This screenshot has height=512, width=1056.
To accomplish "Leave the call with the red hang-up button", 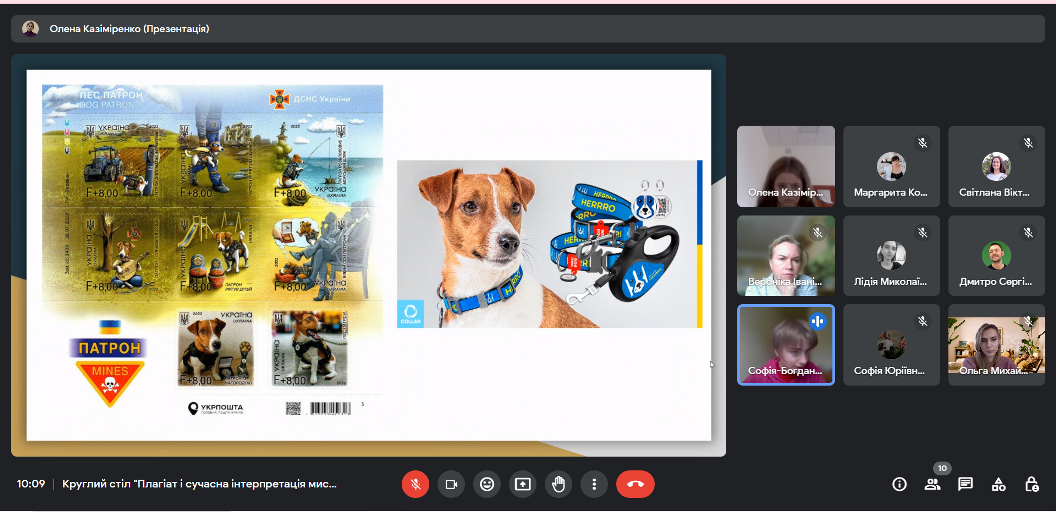I will pos(635,484).
